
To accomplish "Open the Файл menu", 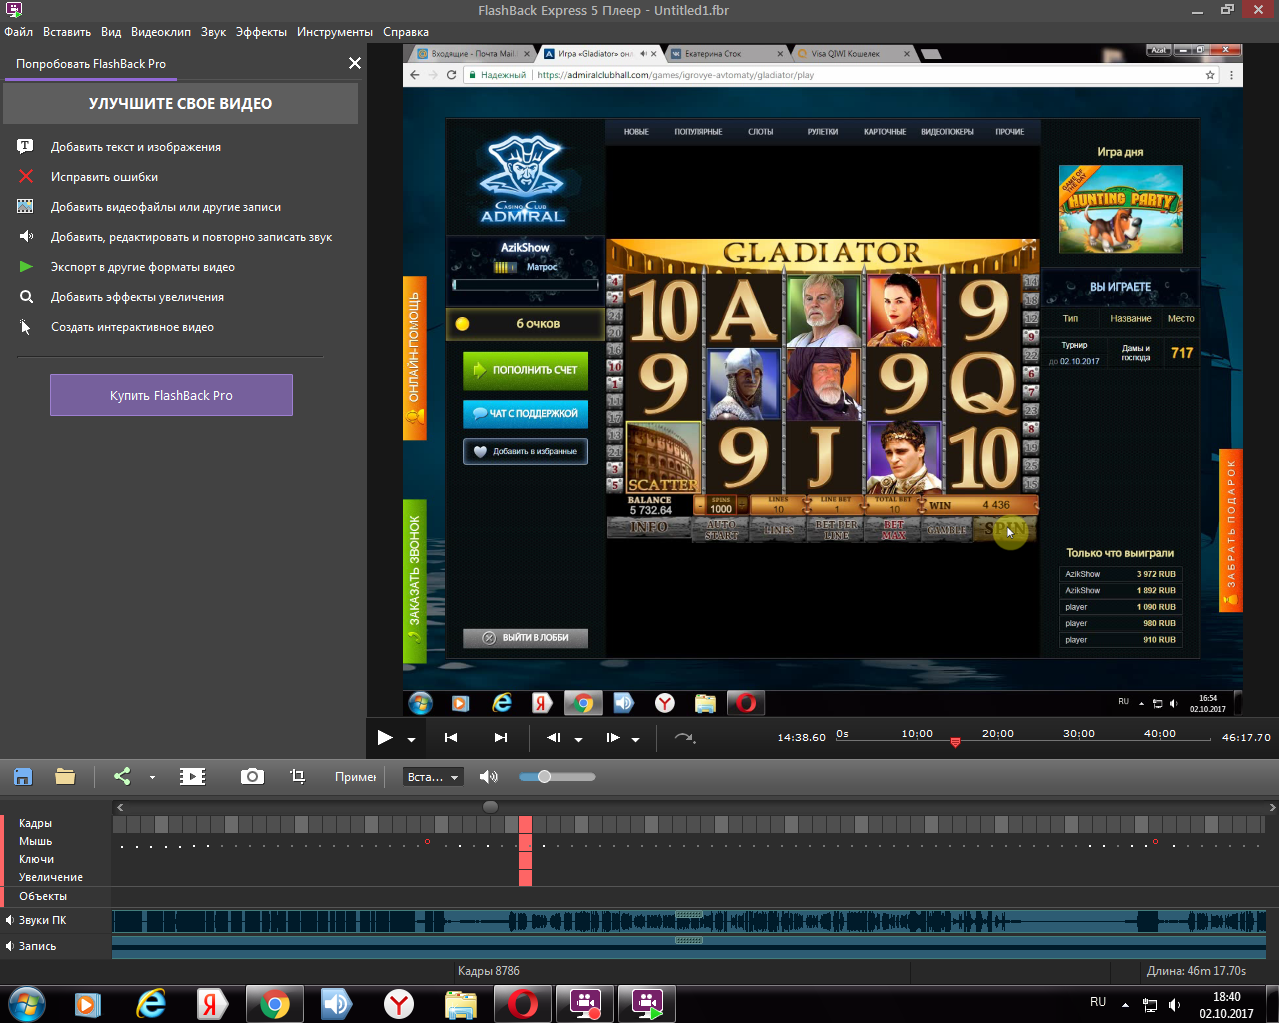I will [19, 32].
